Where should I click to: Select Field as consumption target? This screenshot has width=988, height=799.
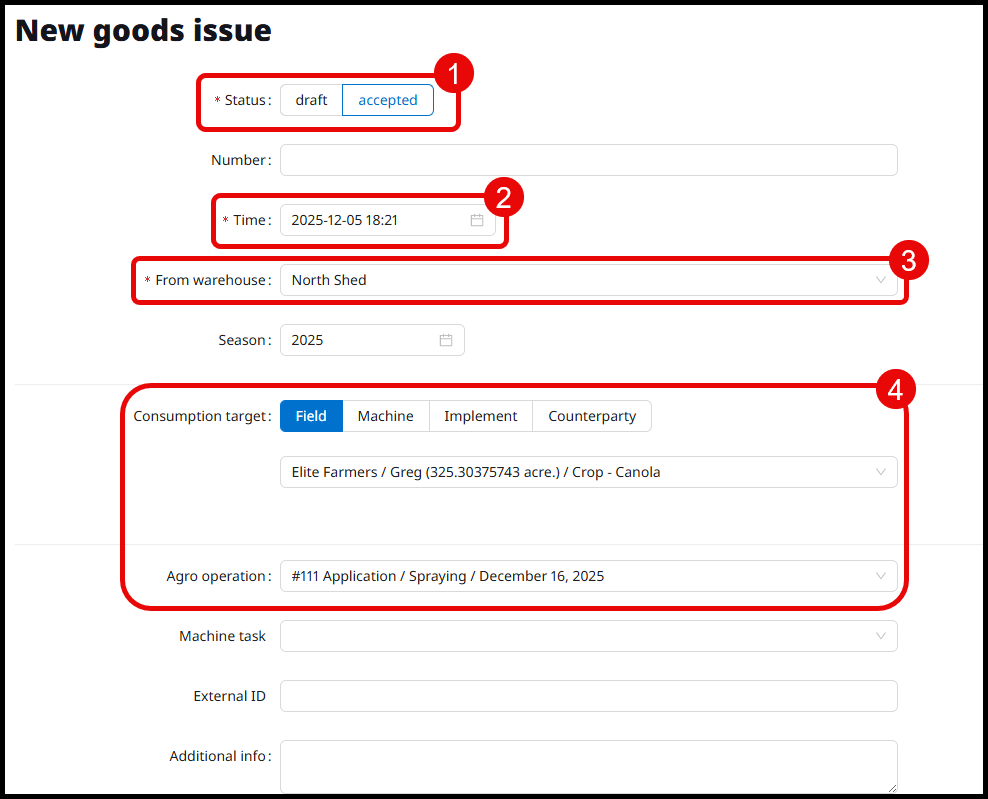coord(311,416)
